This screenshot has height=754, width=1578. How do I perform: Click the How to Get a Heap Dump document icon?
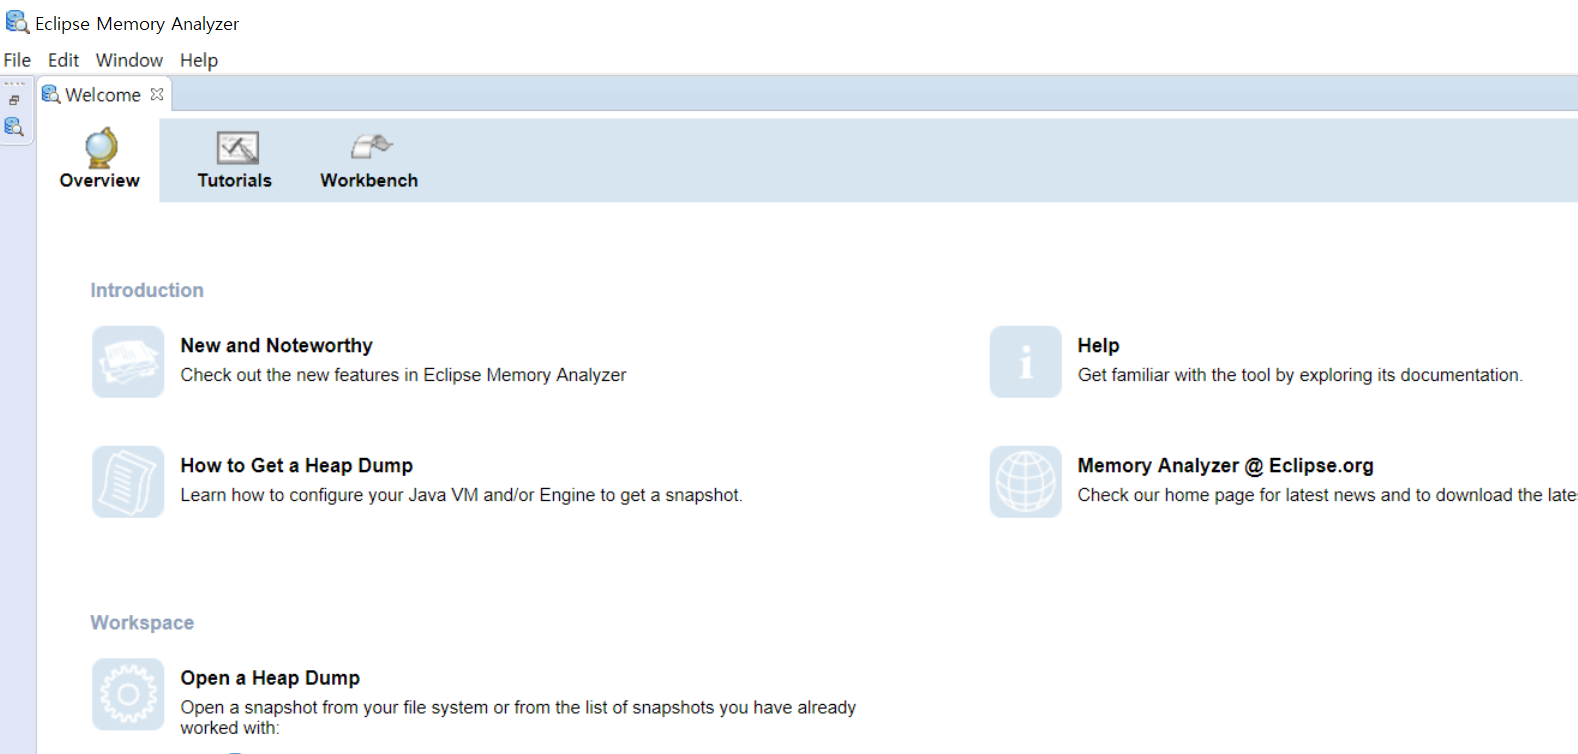click(128, 482)
